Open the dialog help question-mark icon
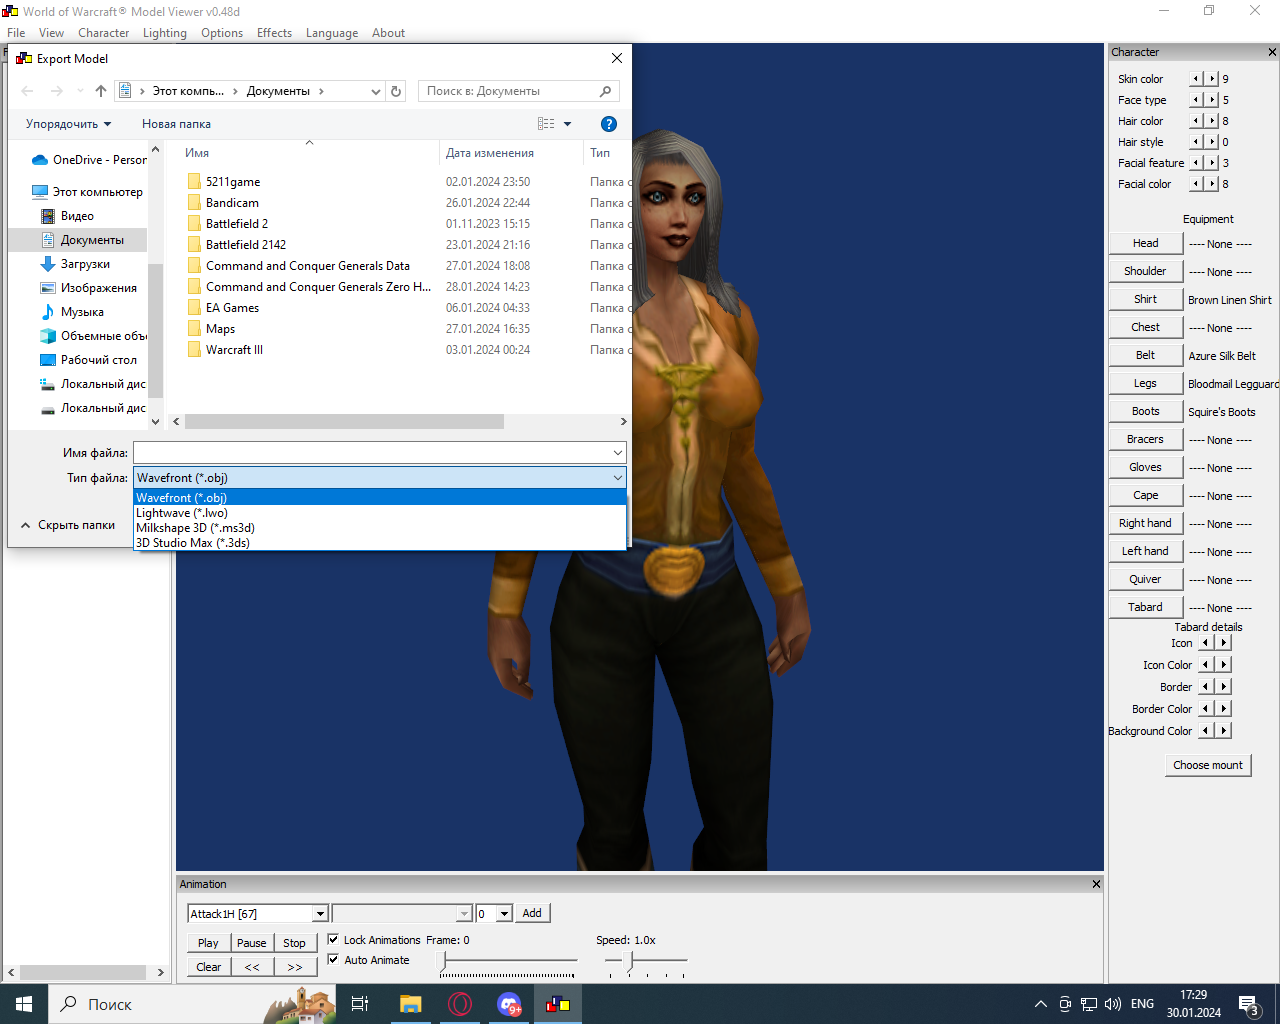The height and width of the screenshot is (1024, 1280). tap(608, 124)
